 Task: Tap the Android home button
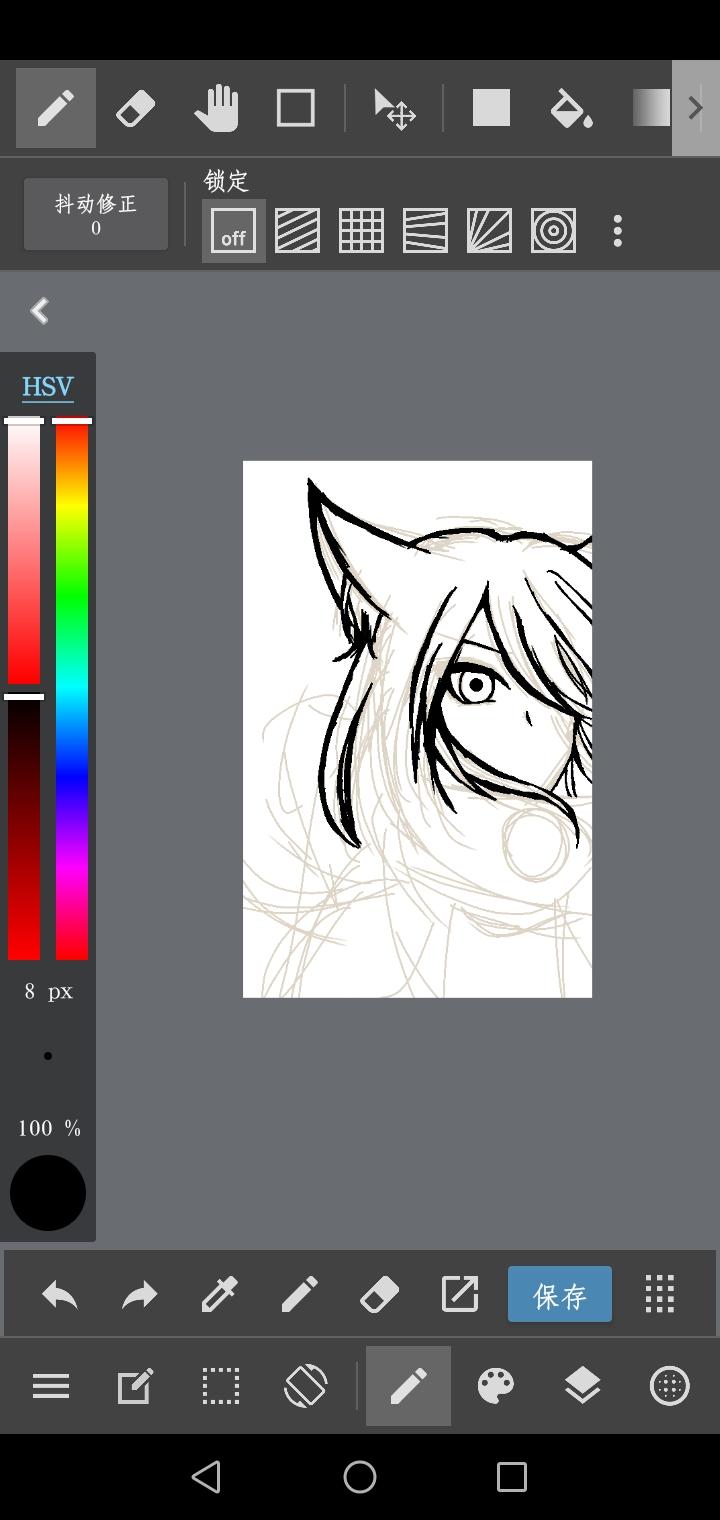coord(360,1476)
